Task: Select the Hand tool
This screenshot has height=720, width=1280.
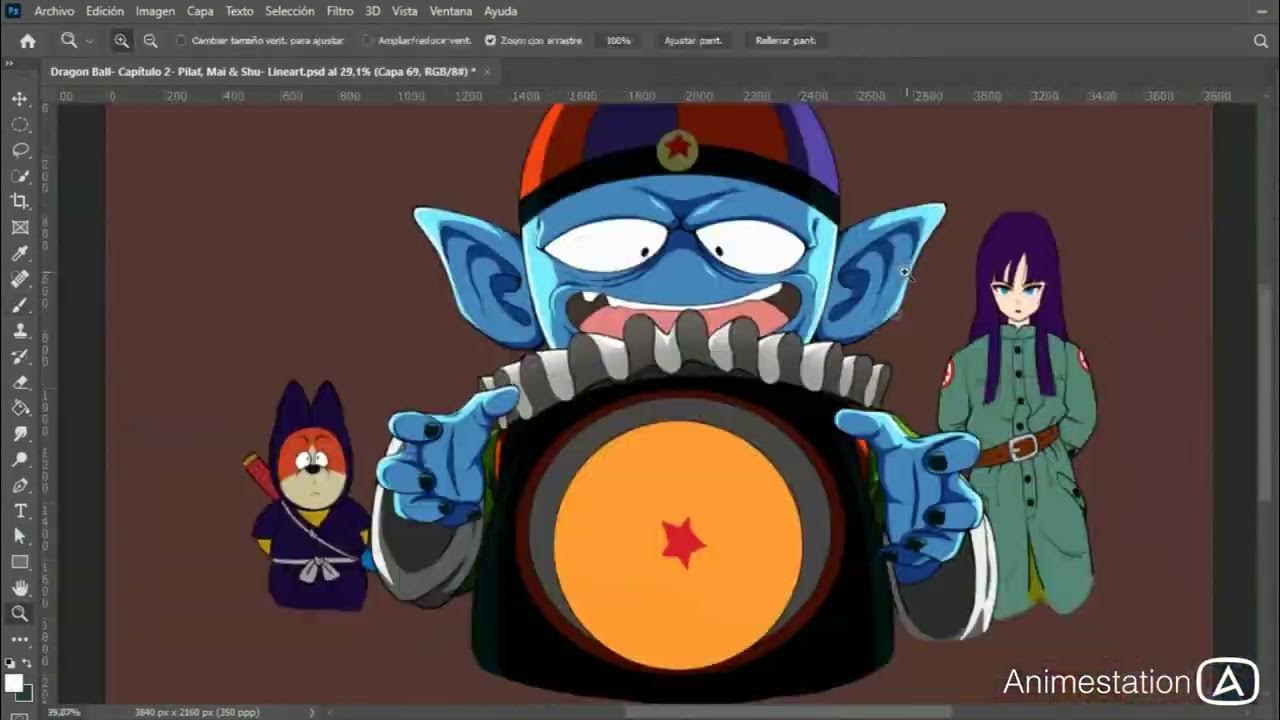Action: point(20,588)
